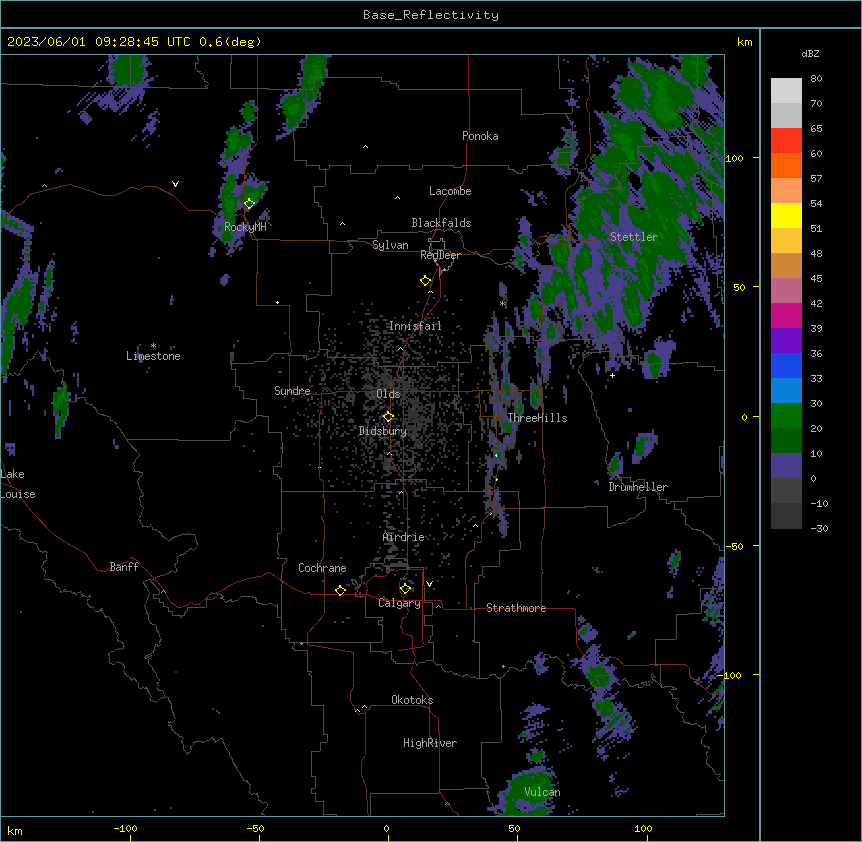Click the magenta 42 dBZ legend swatch

point(786,315)
